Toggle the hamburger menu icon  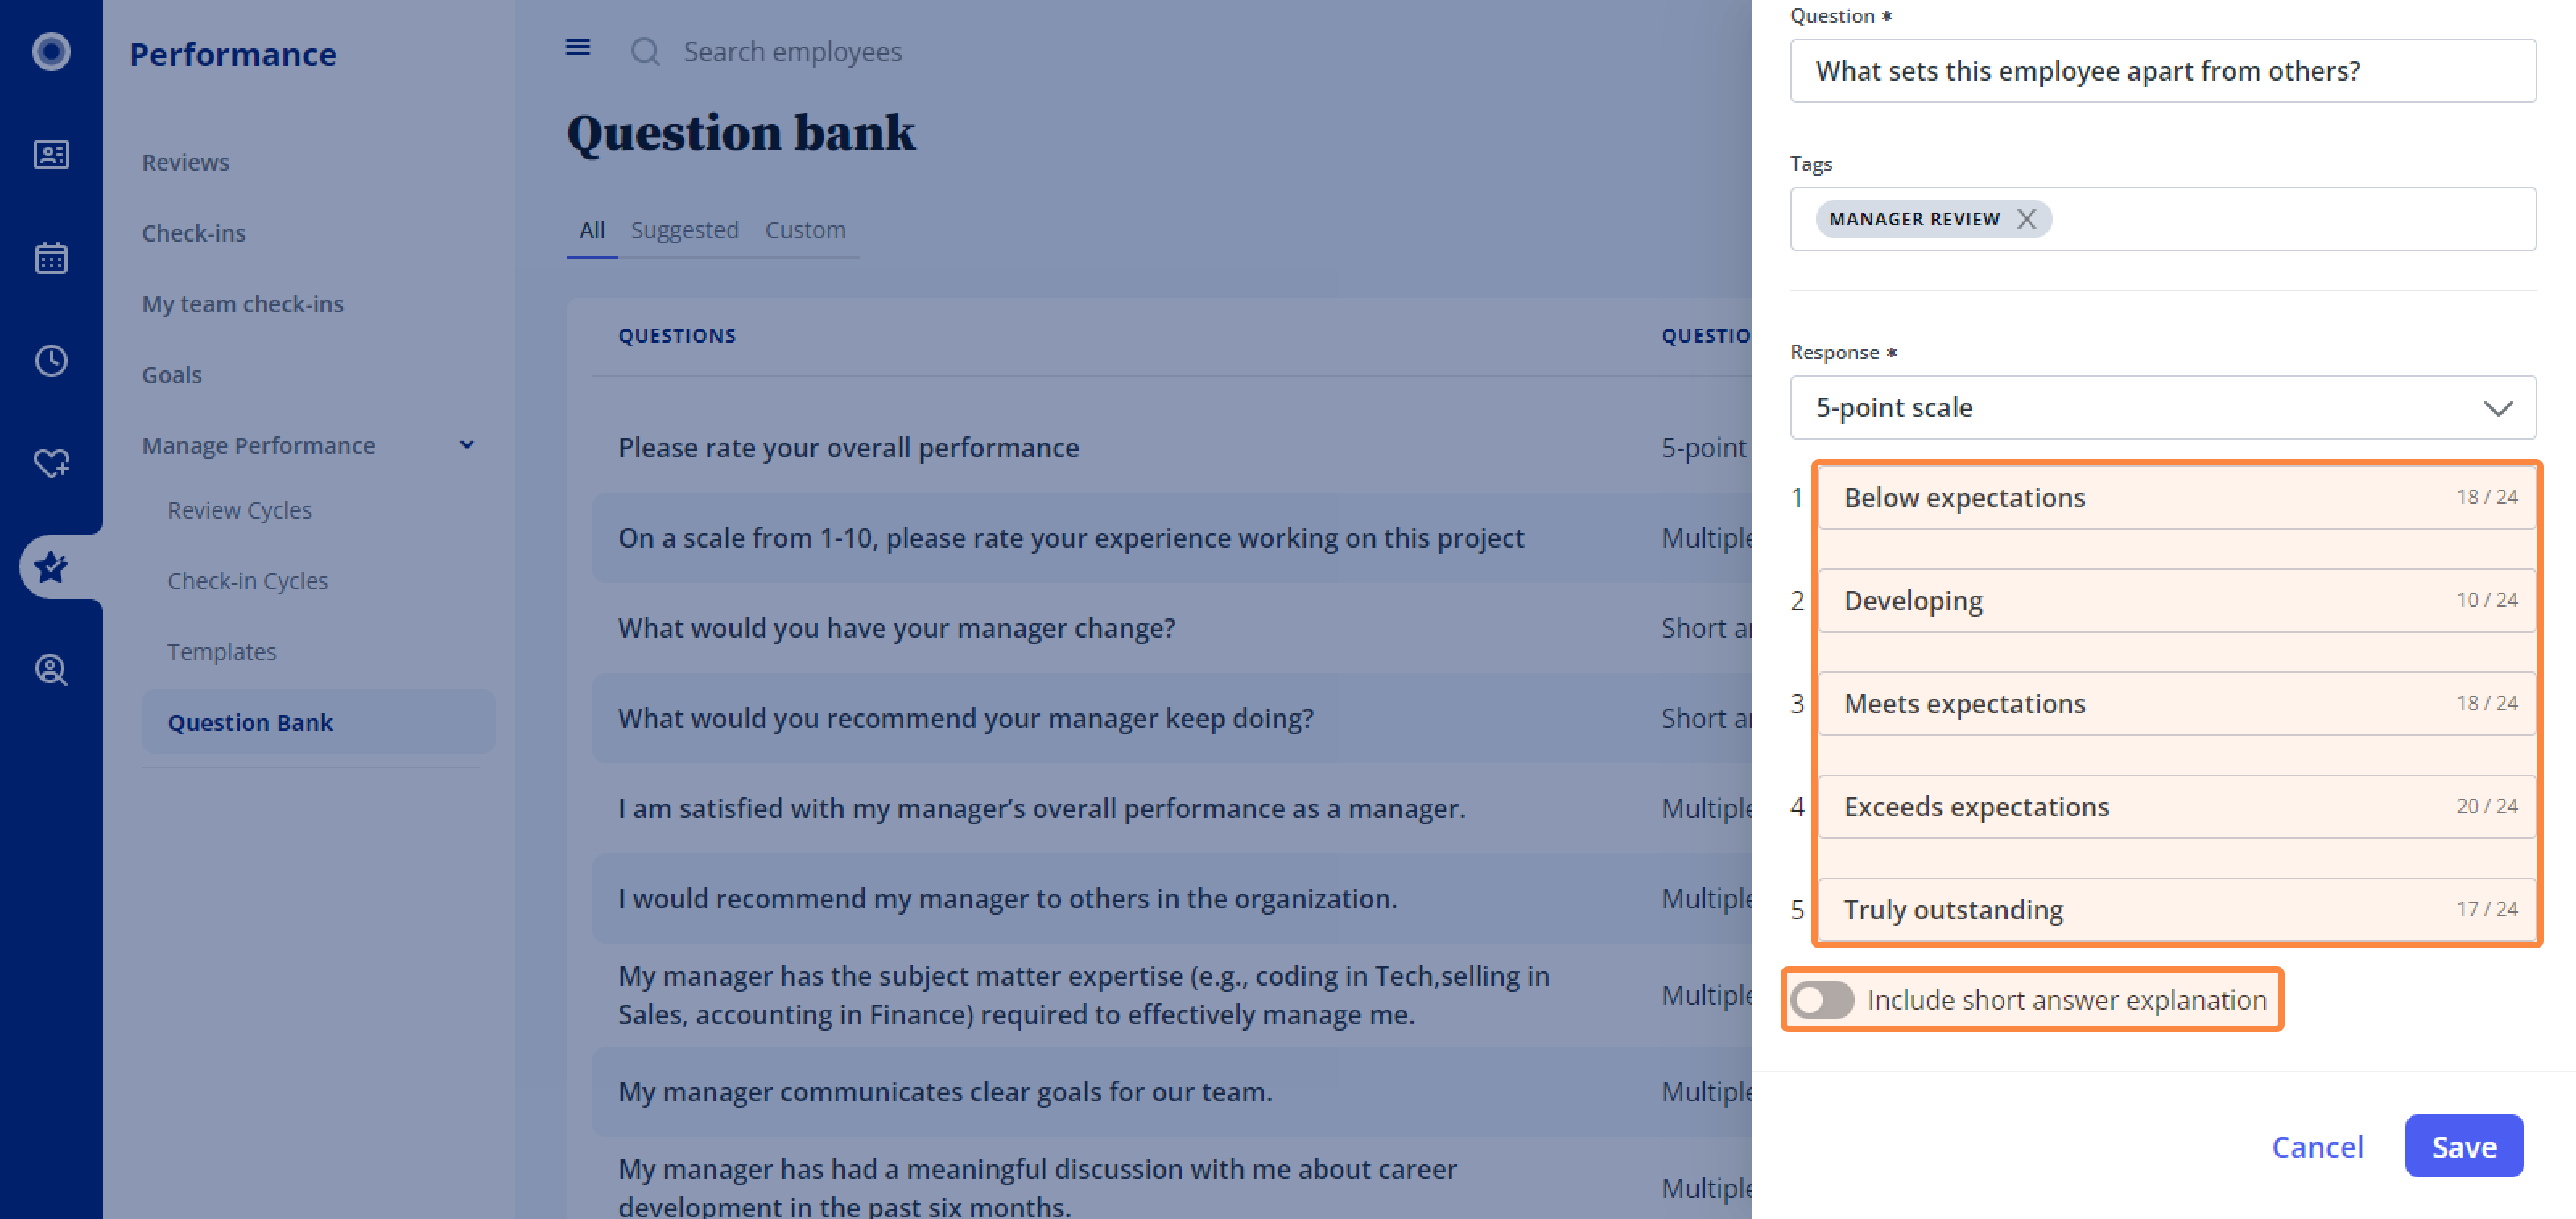click(578, 47)
